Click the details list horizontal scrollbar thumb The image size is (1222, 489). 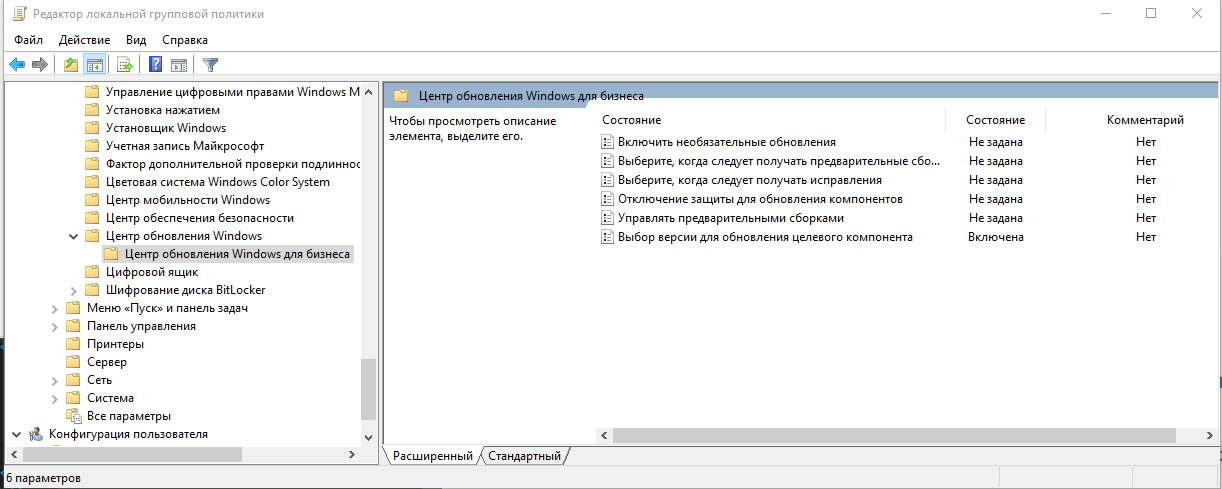coord(894,436)
